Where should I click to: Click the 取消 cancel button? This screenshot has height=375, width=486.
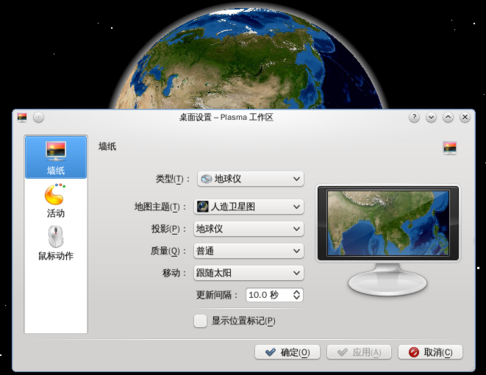pyautogui.click(x=430, y=352)
